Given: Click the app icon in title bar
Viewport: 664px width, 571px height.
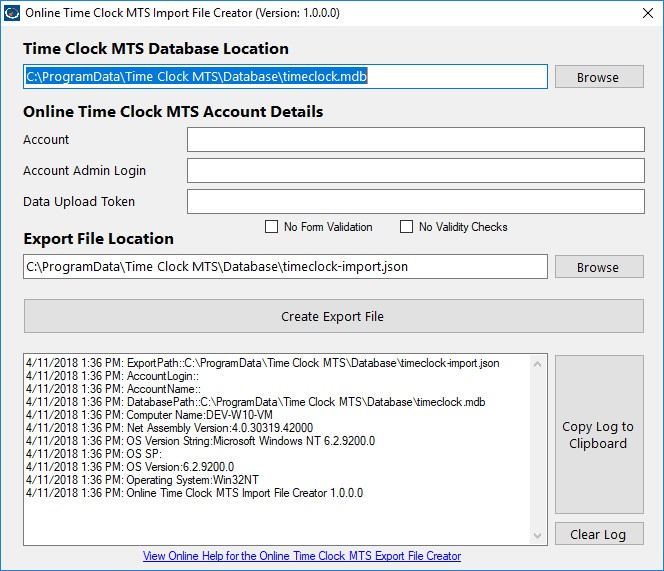Looking at the screenshot, I should [11, 13].
